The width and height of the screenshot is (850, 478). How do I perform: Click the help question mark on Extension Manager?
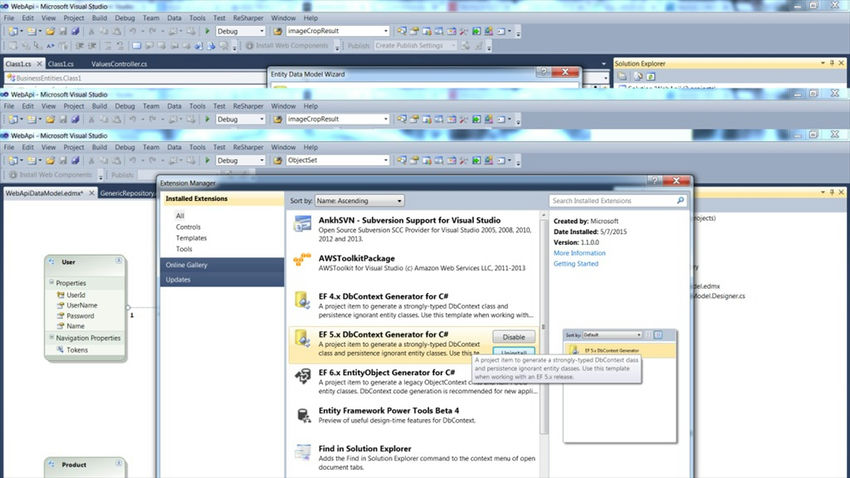[x=654, y=180]
